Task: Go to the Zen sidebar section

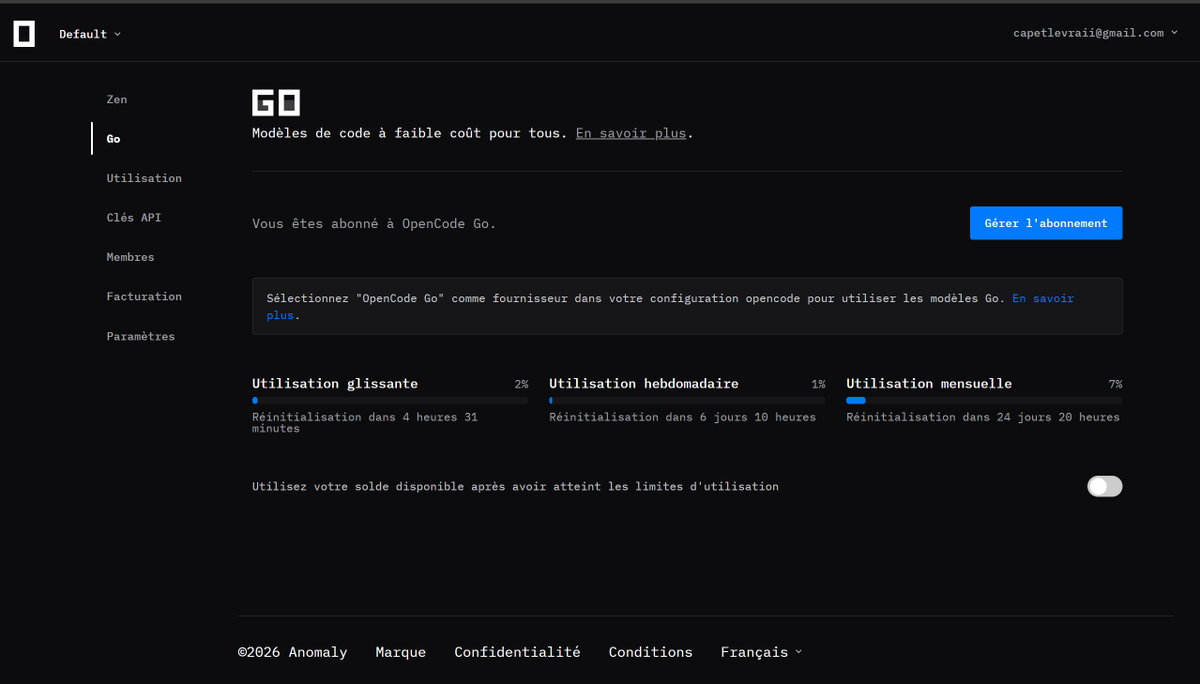Action: (x=117, y=99)
